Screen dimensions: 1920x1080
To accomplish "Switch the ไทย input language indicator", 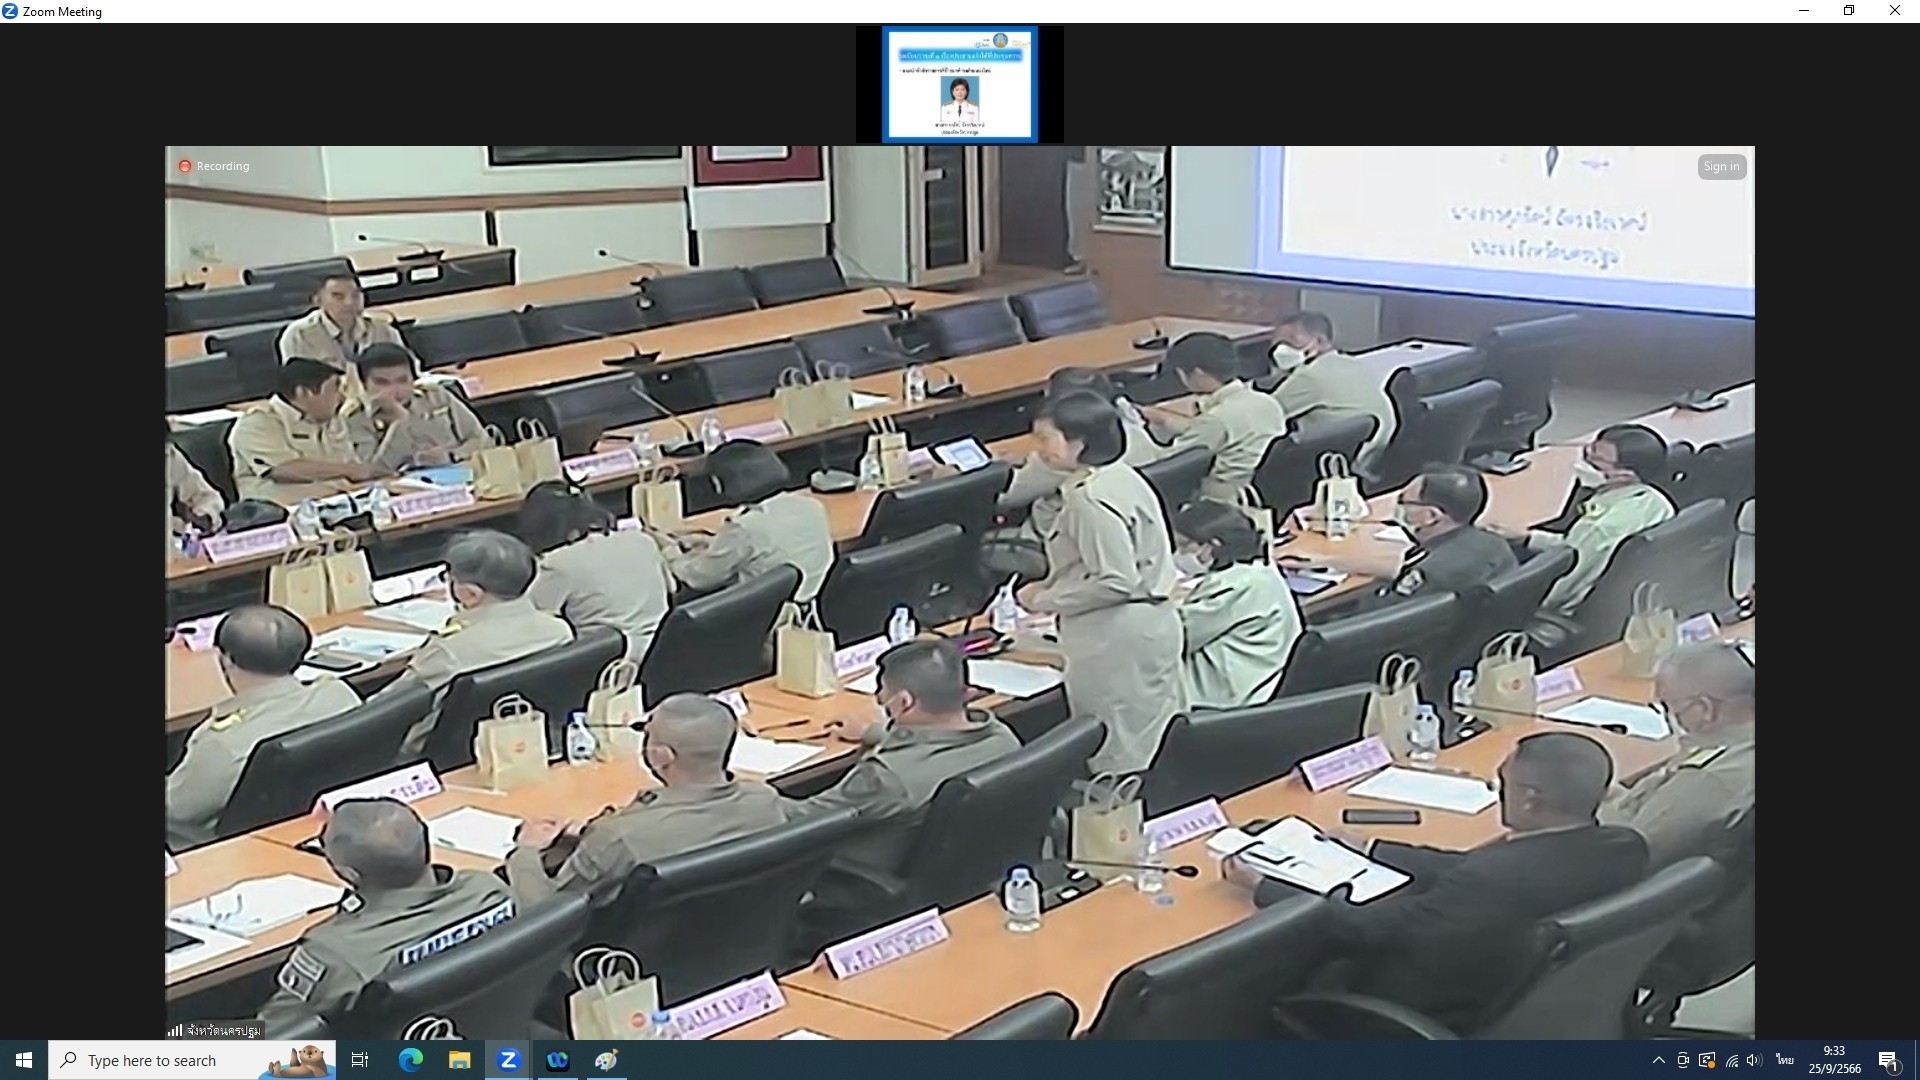I will [x=1784, y=1060].
